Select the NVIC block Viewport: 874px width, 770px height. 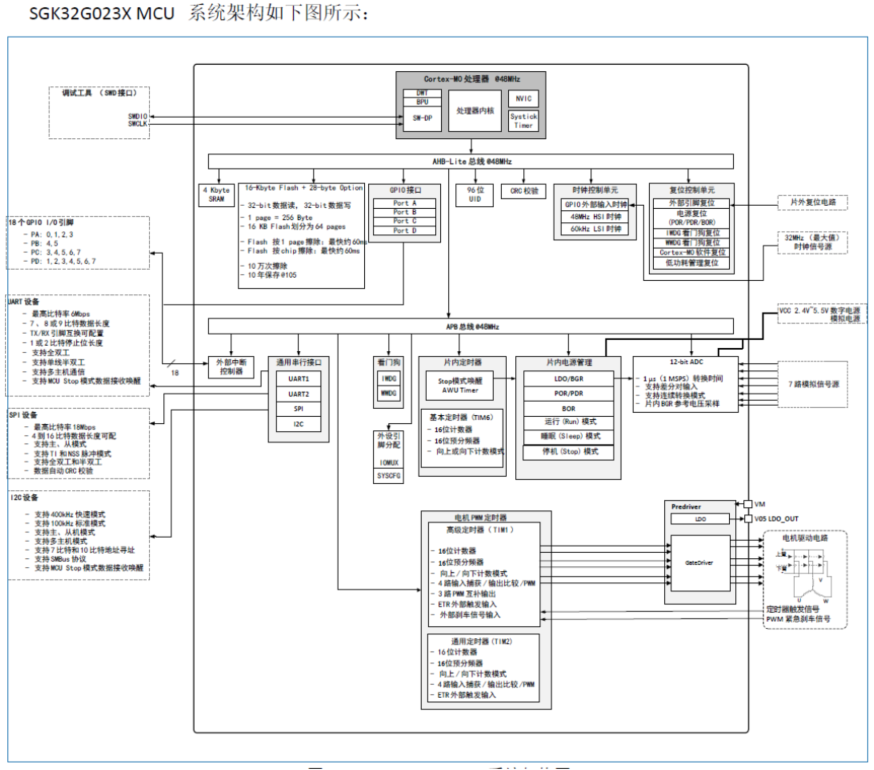coord(523,99)
